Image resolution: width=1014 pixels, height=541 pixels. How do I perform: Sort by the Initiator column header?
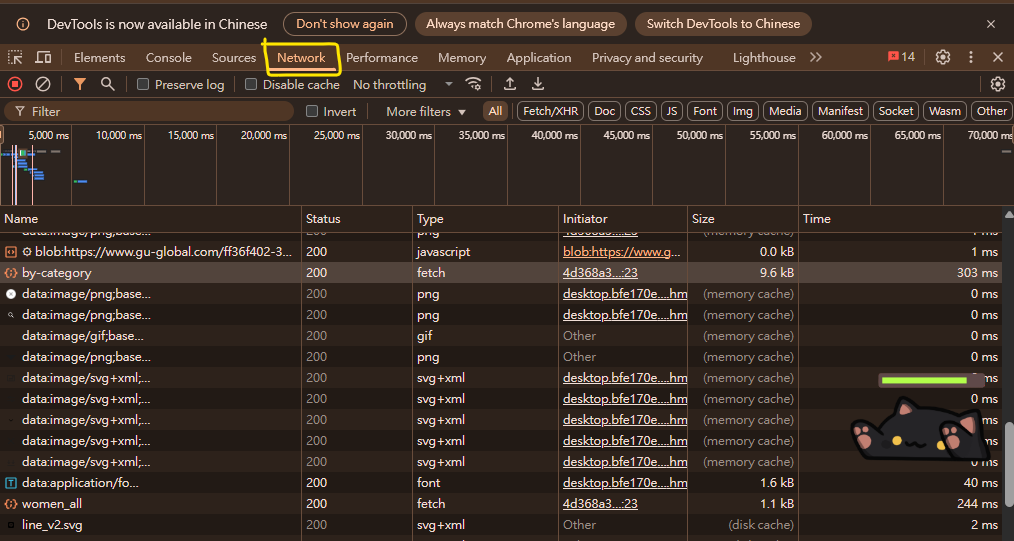623,218
